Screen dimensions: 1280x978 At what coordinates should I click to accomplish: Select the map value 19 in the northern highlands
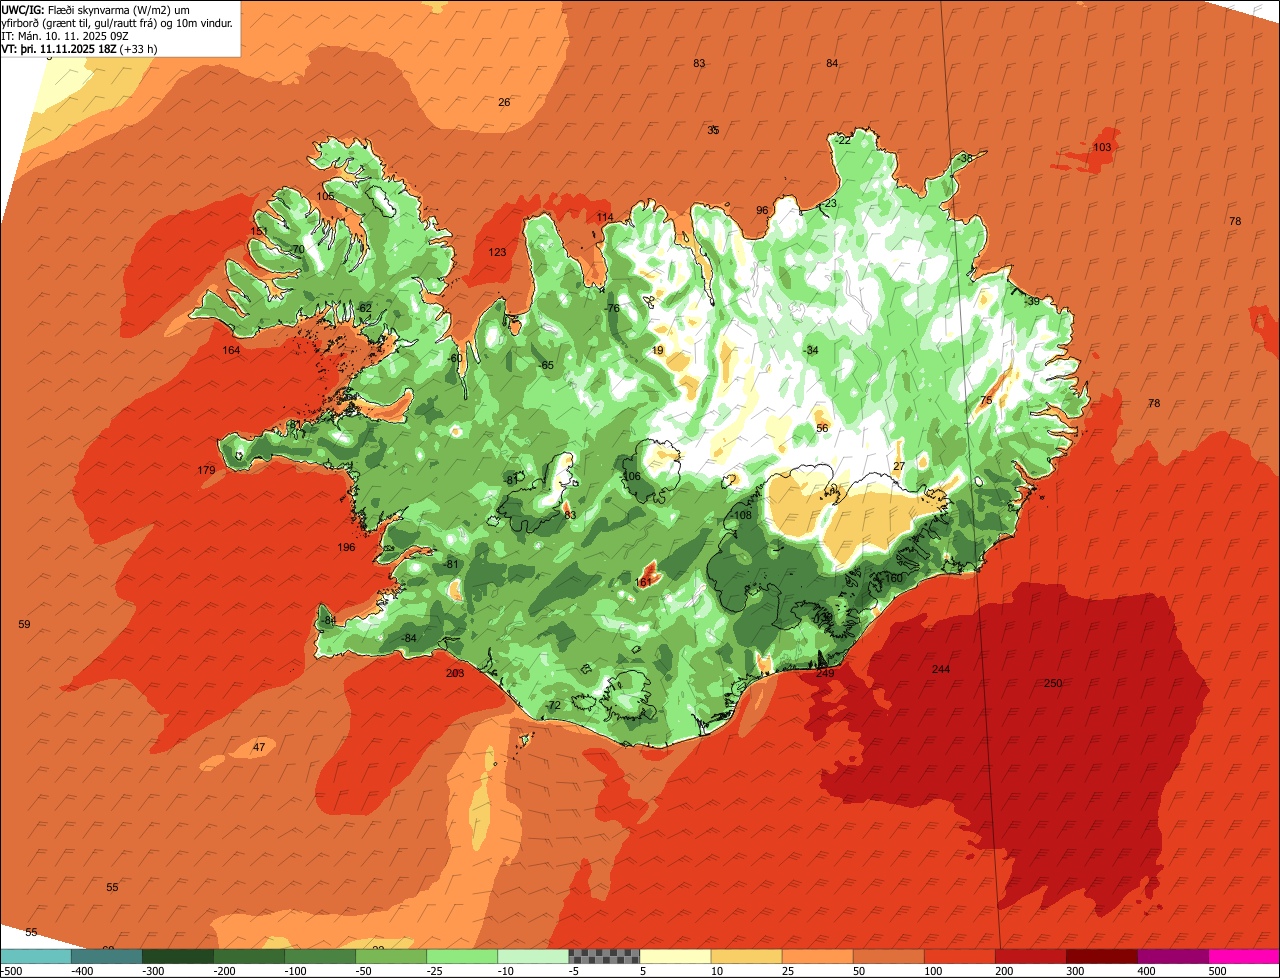tap(657, 350)
